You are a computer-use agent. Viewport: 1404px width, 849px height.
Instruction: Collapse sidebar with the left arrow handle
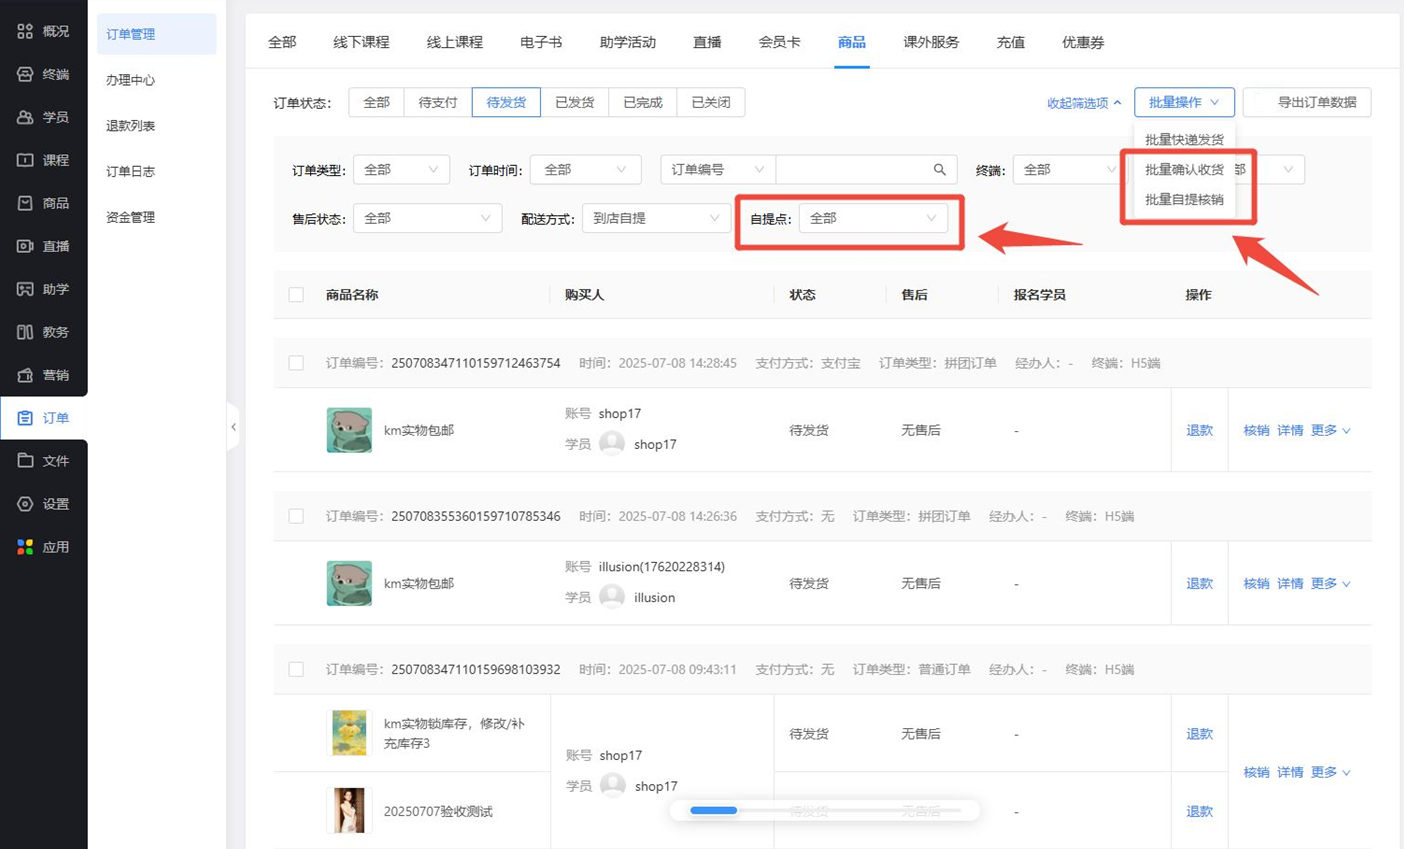(x=233, y=427)
